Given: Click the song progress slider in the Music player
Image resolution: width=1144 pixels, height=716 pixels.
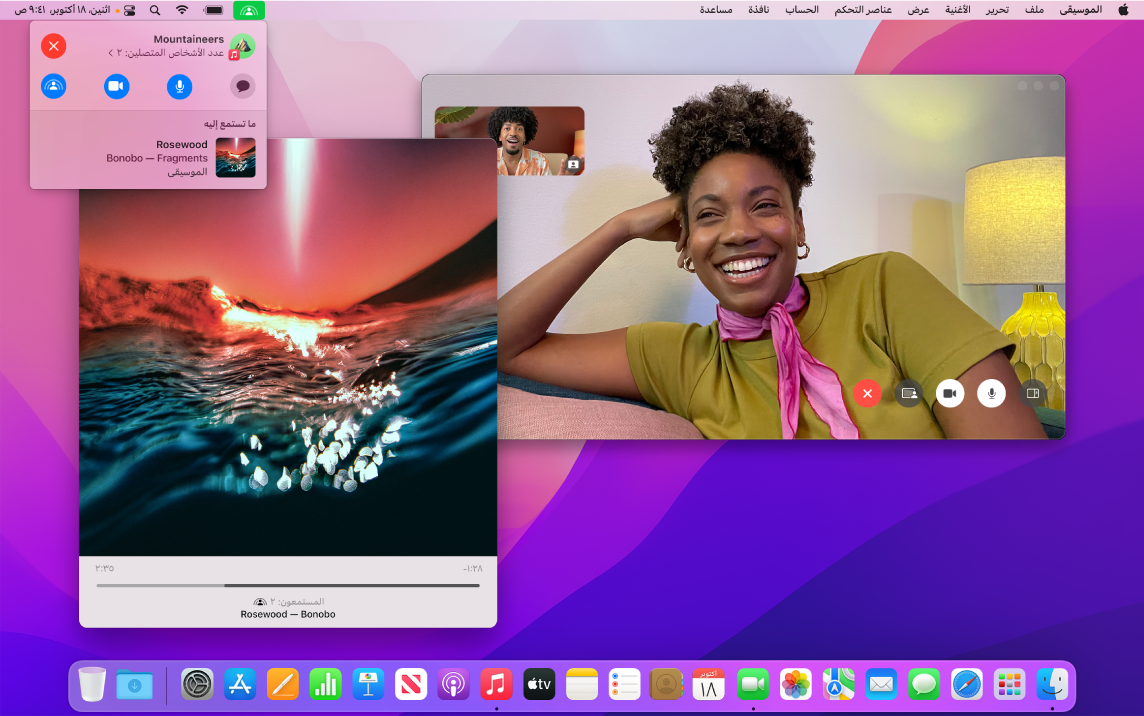Looking at the screenshot, I should coord(287,587).
